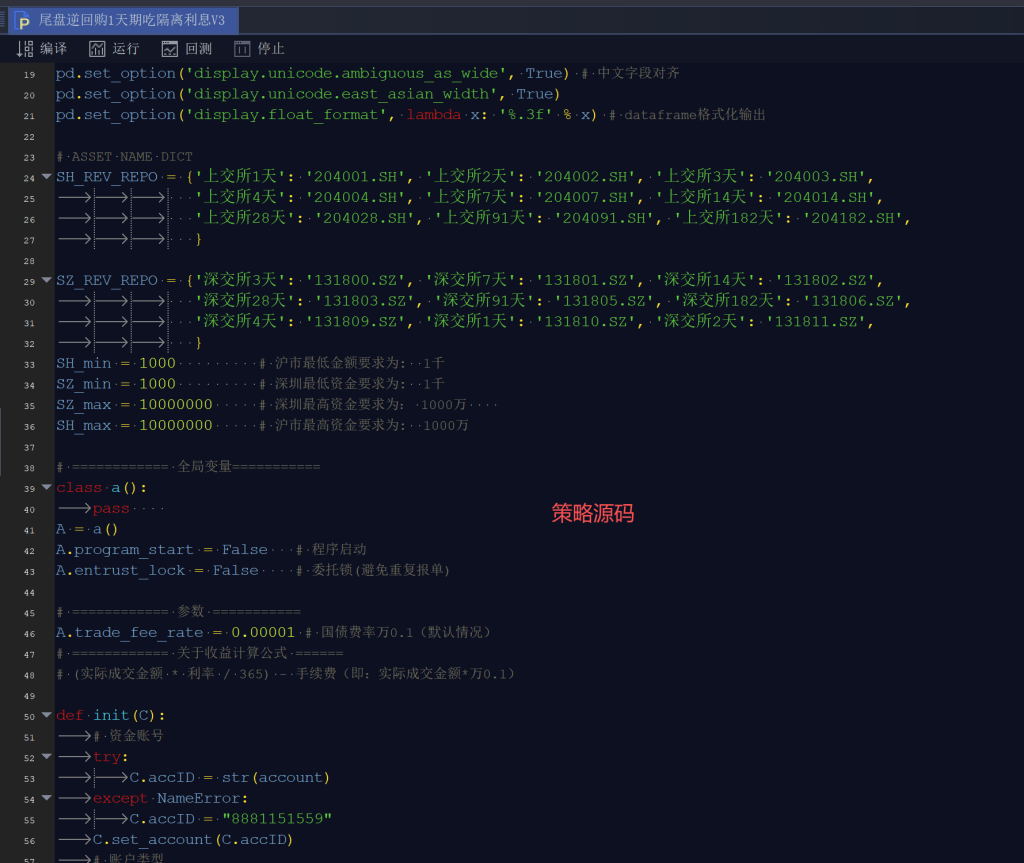Collapse the SH_REV_REPO dictionary fold marker
Viewport: 1024px width, 863px height.
pos(46,177)
